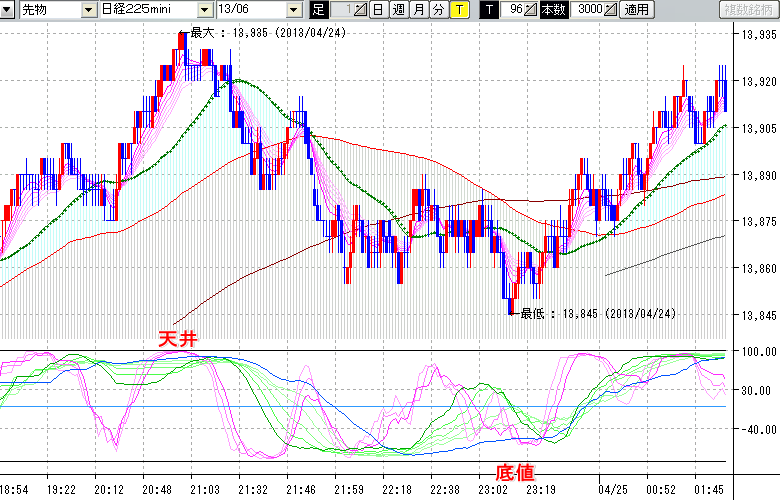The width and height of the screenshot is (780, 500).
Task: Switch to daily bars with 日 button
Action: tap(377, 10)
